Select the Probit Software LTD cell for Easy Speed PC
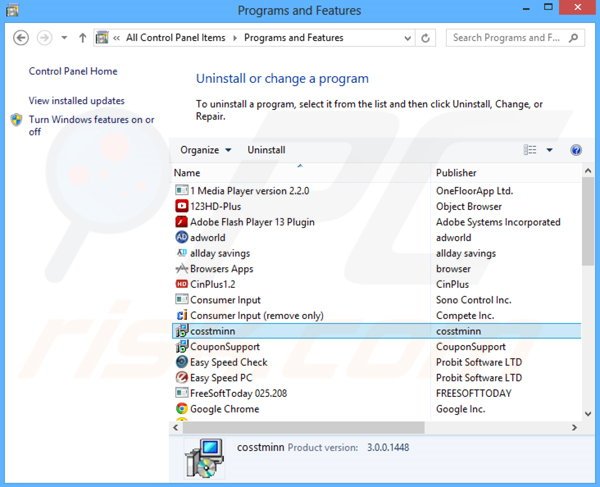 pos(479,378)
